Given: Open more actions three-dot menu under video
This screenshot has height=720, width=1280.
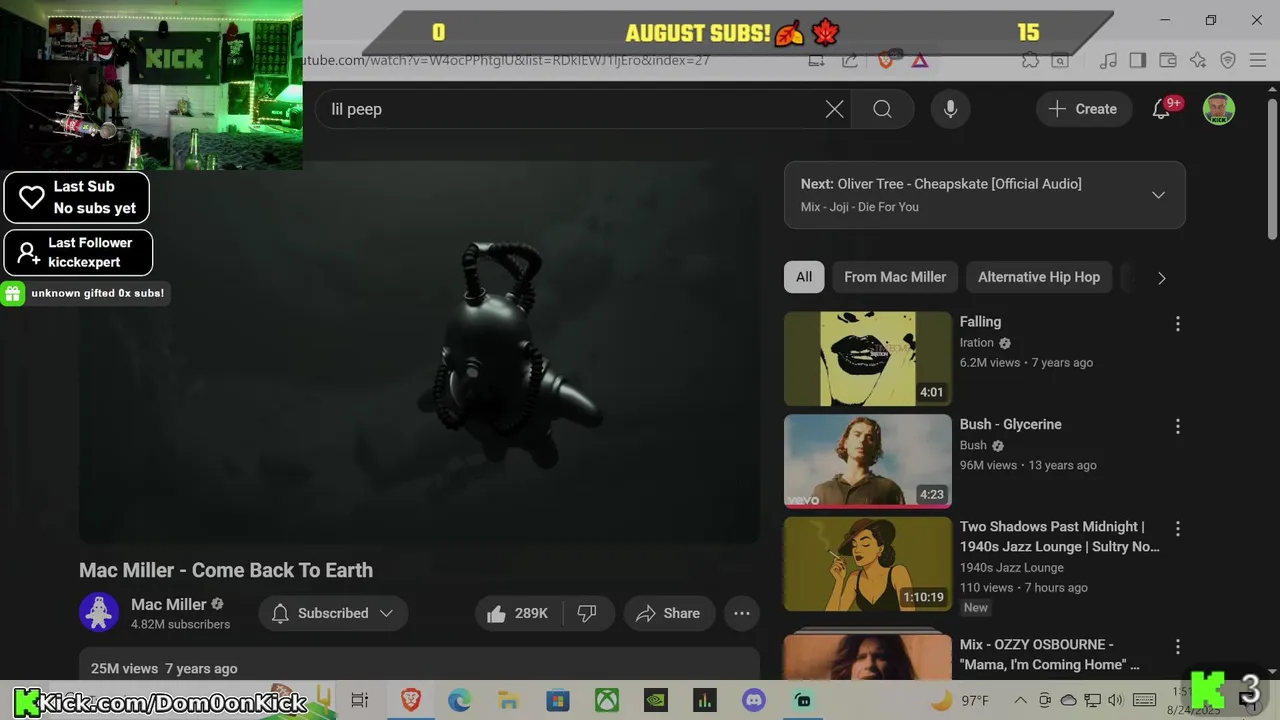Looking at the screenshot, I should 742,613.
